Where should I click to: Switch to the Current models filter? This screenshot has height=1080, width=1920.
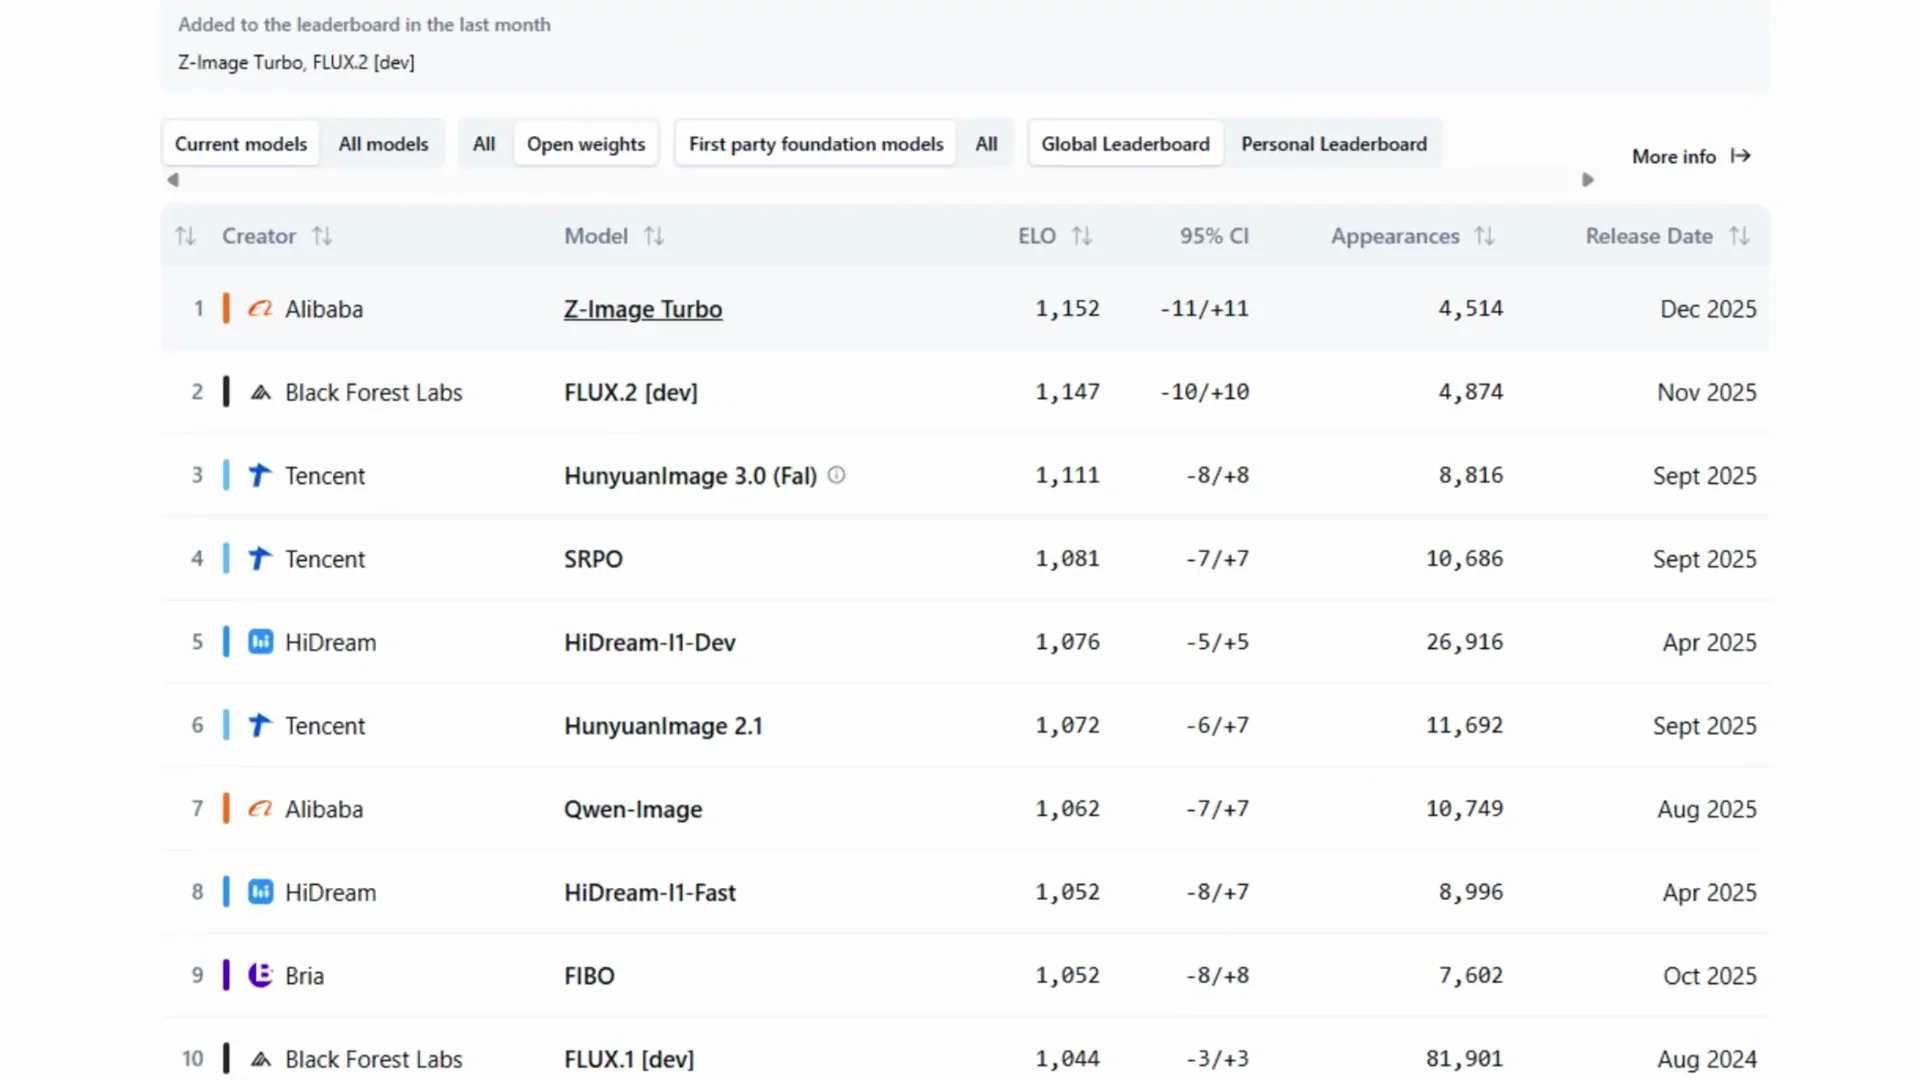pyautogui.click(x=241, y=144)
